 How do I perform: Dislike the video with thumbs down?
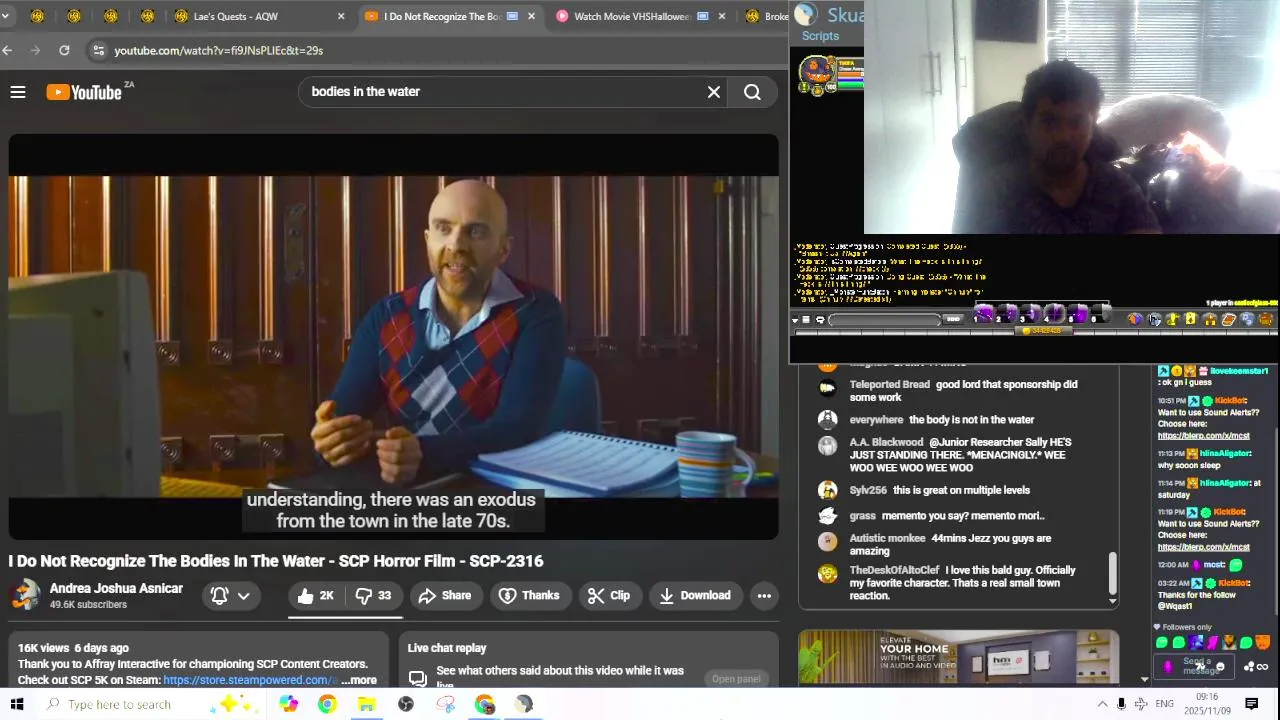click(373, 596)
